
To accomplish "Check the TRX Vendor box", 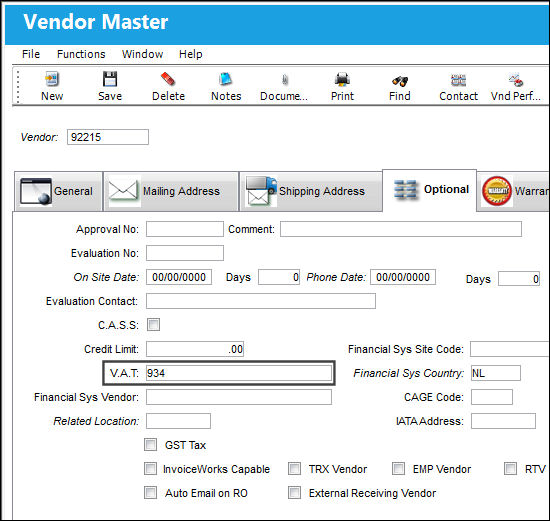I will click(294, 468).
